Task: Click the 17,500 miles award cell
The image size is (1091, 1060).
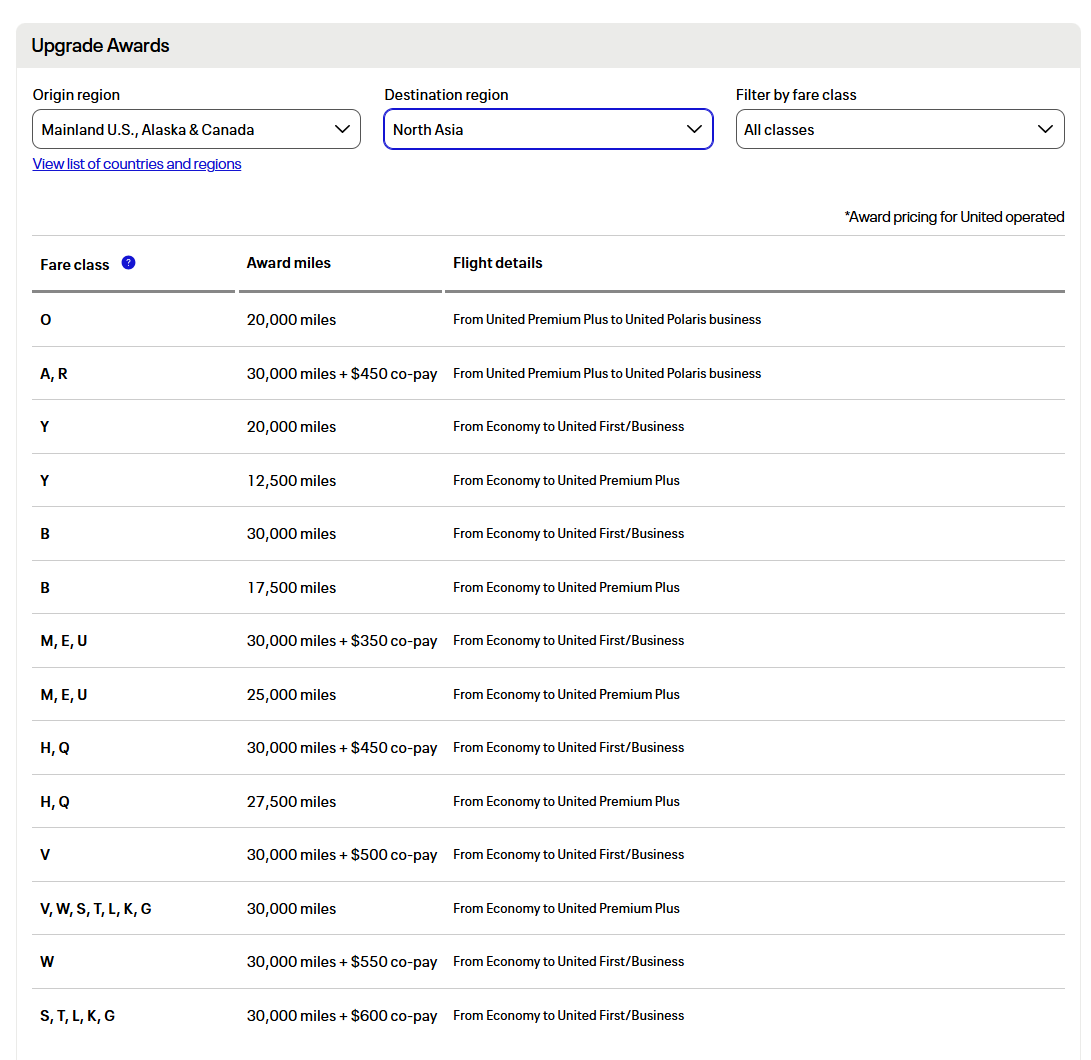Action: point(292,587)
